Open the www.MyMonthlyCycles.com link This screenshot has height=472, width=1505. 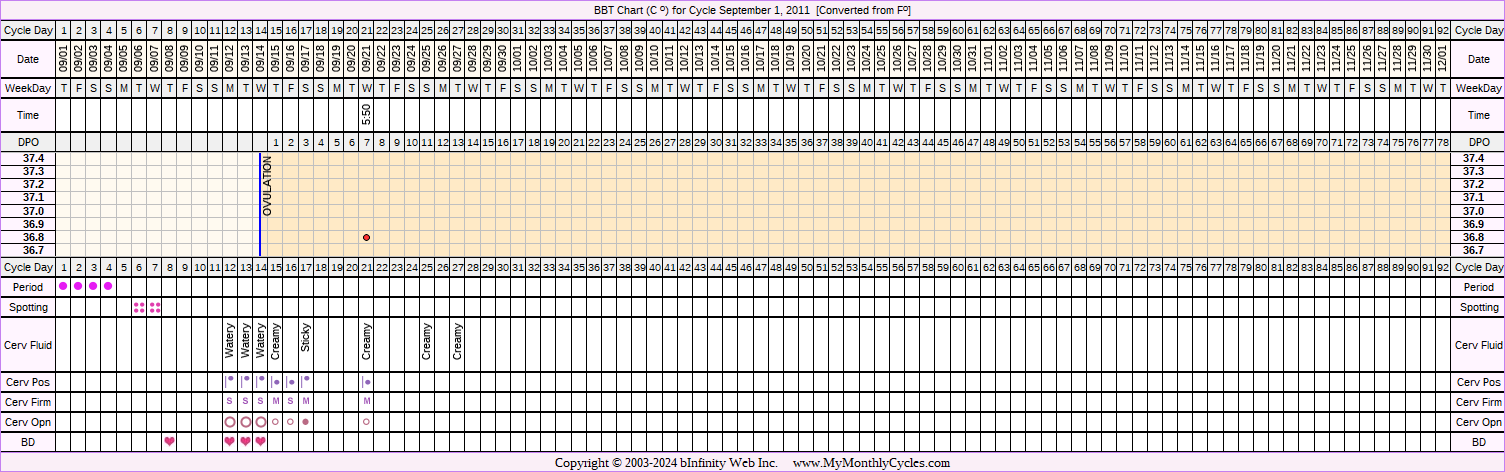[871, 463]
